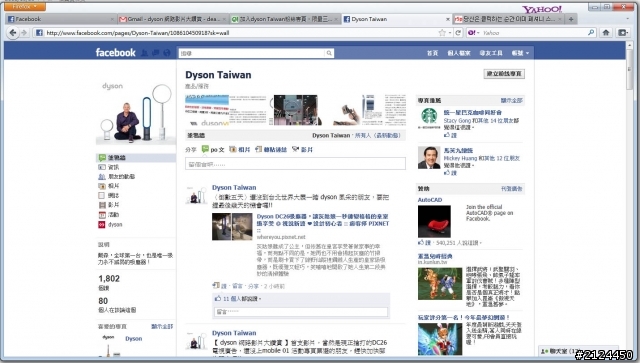Go to the browser Home page icon
The width and height of the screenshot is (640, 363).
click(606, 33)
